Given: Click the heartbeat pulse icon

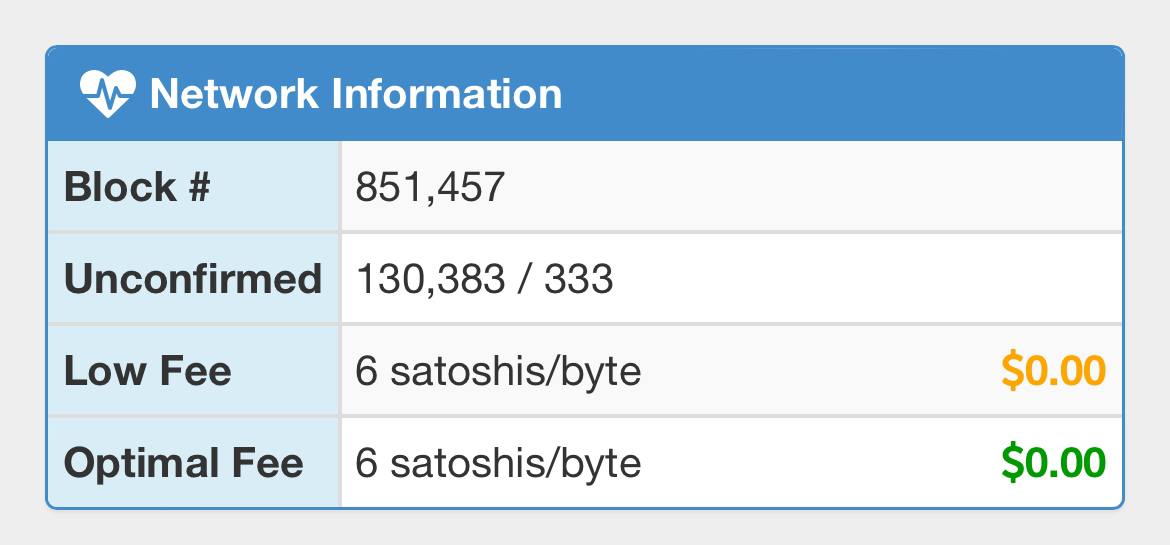Looking at the screenshot, I should point(108,93).
